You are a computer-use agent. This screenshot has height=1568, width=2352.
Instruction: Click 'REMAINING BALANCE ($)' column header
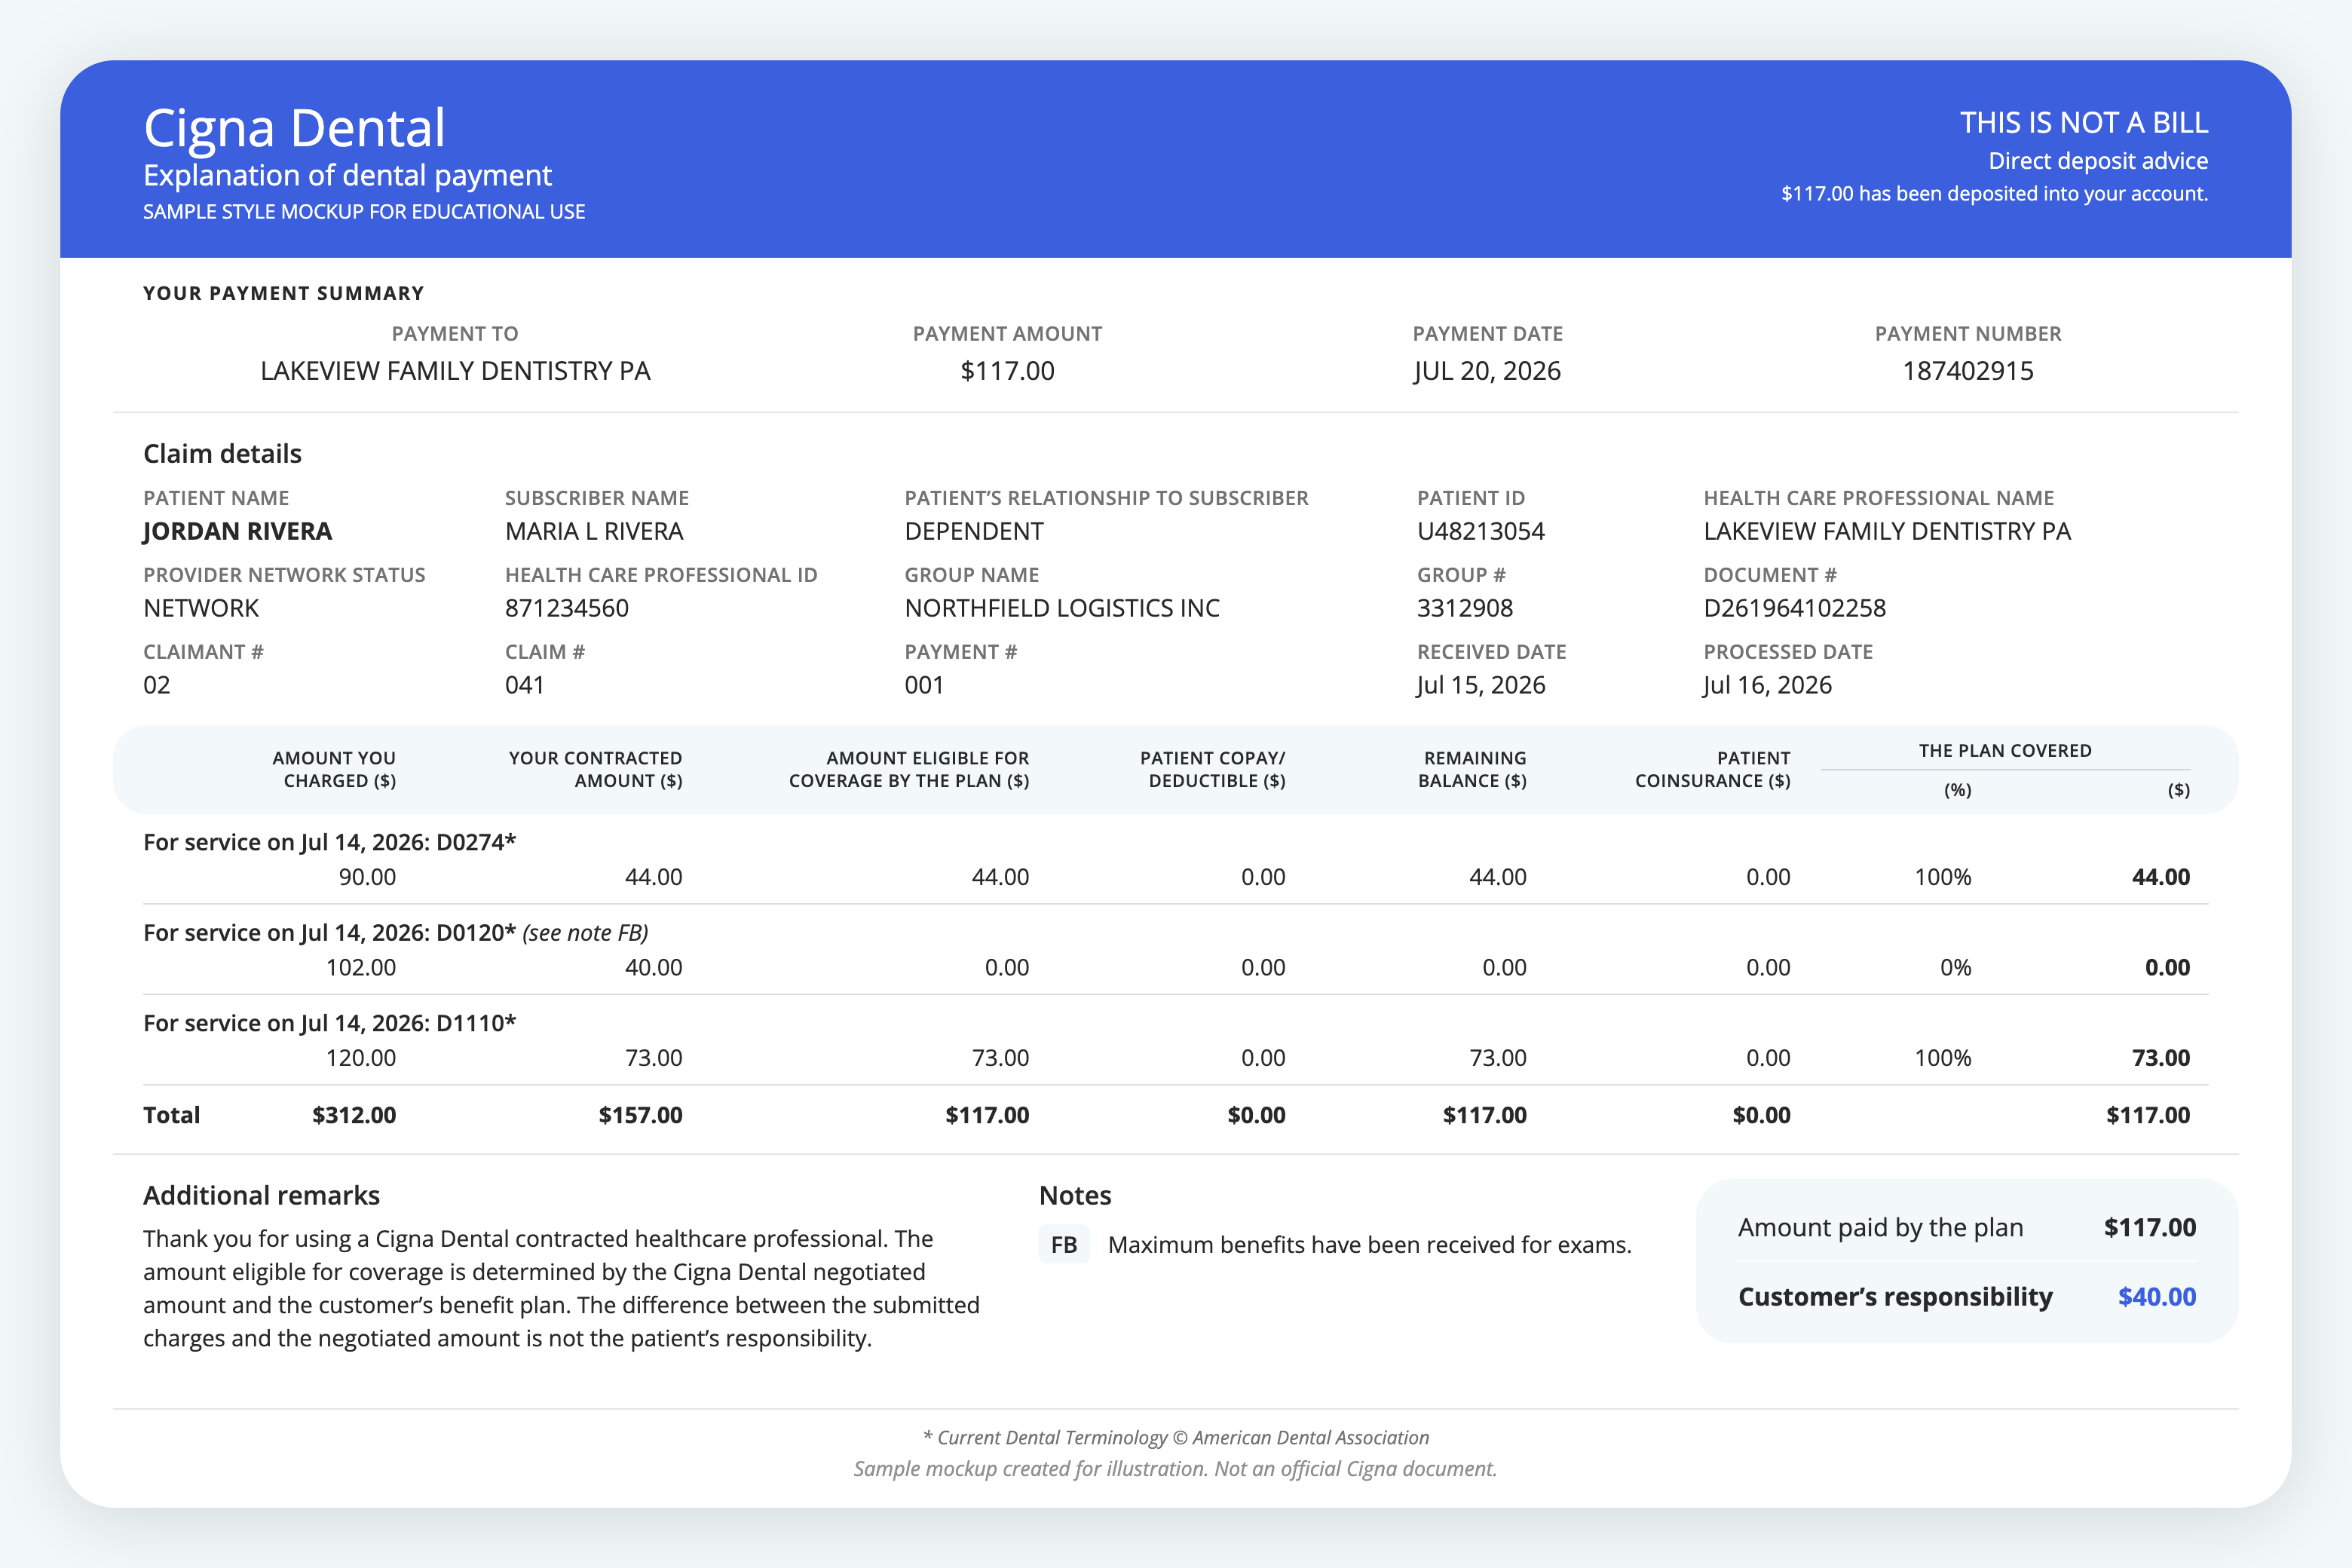(1472, 769)
